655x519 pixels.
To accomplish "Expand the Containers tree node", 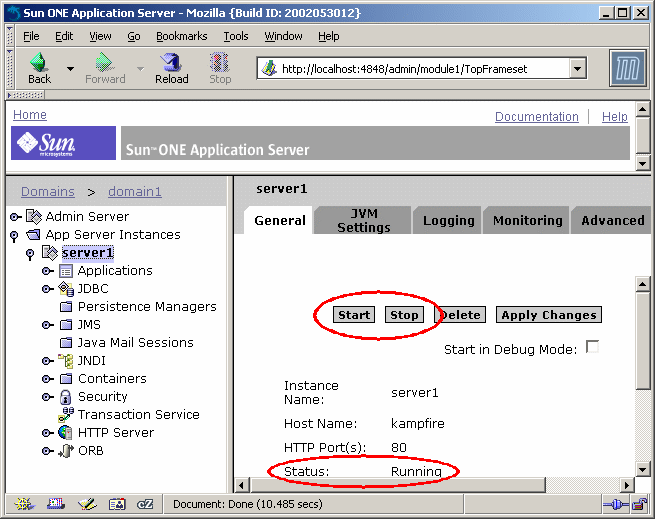I will [48, 379].
